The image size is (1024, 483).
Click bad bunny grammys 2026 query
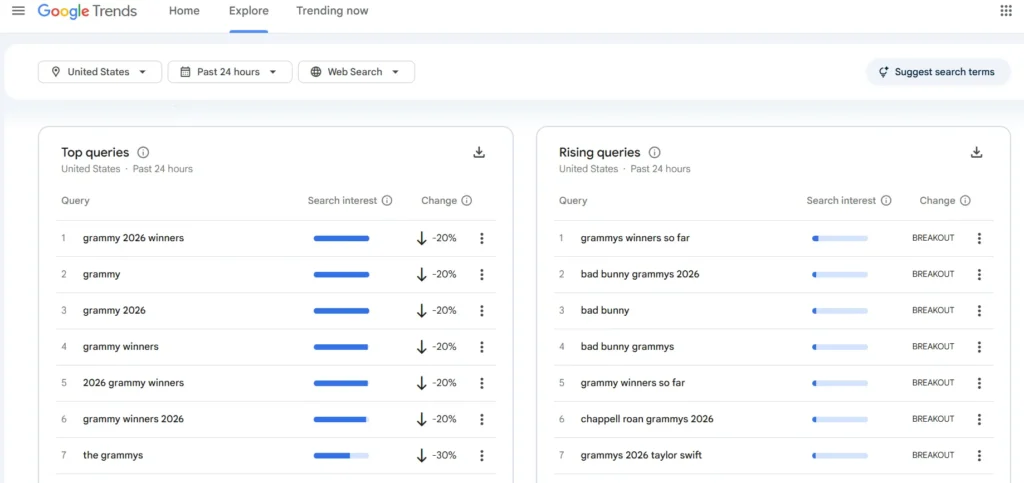click(x=640, y=275)
